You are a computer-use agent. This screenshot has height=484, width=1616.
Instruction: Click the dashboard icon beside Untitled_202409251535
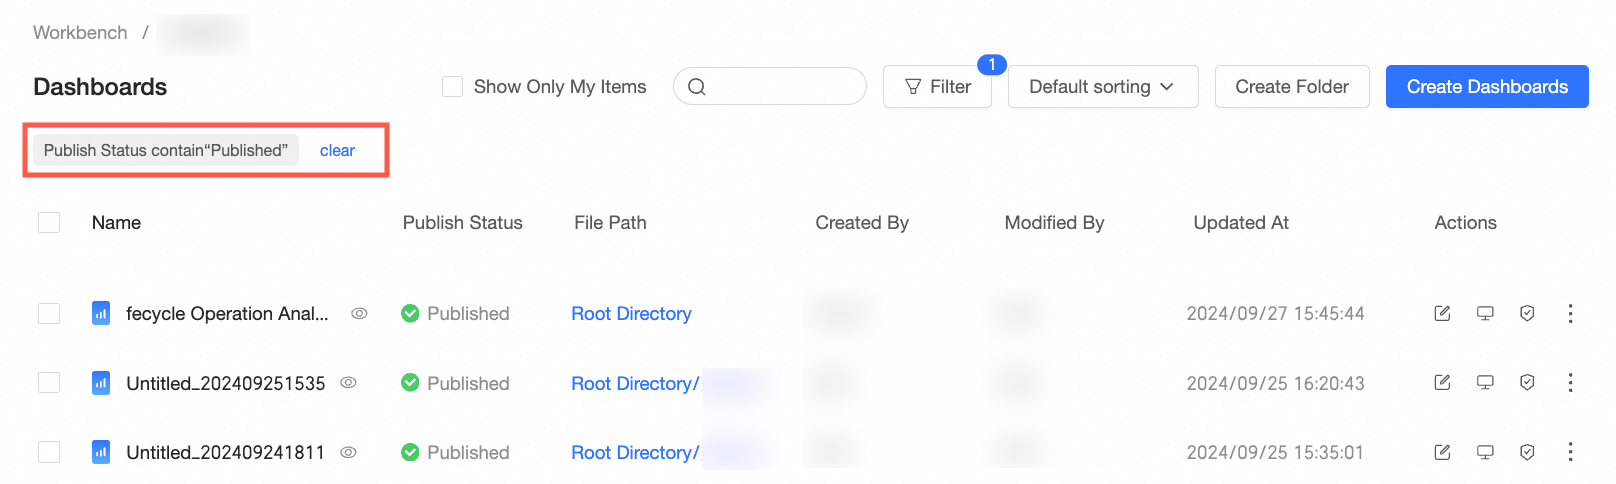101,383
